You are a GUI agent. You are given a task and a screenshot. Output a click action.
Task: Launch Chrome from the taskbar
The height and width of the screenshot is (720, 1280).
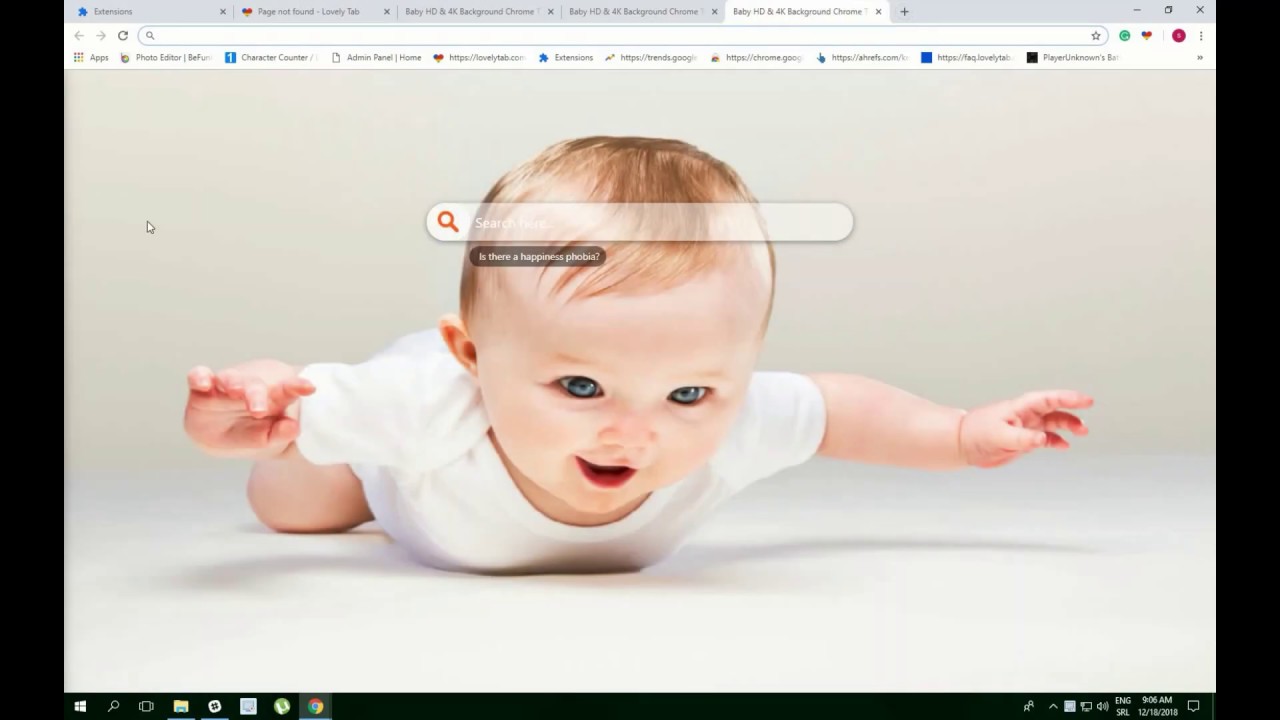(x=316, y=707)
